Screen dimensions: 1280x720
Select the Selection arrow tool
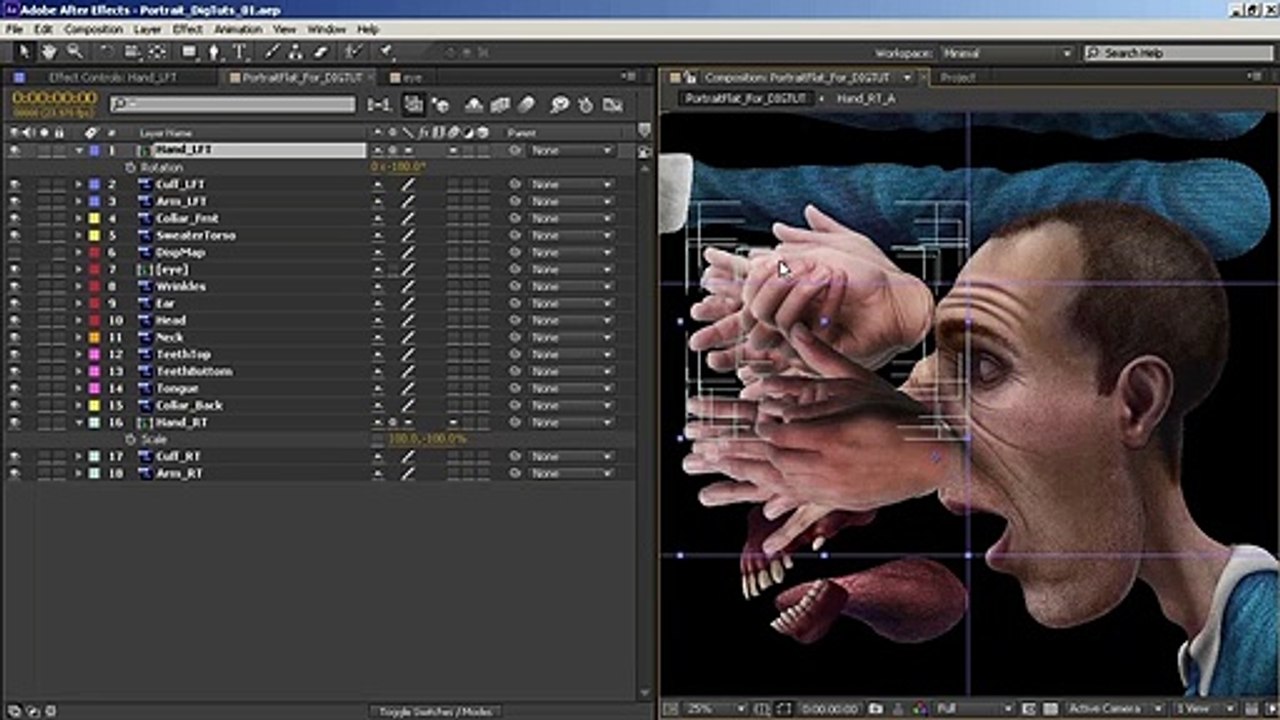click(x=24, y=52)
